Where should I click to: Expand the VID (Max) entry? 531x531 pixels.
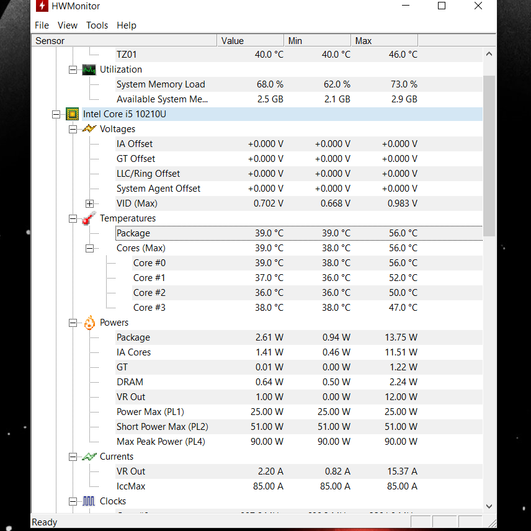[x=89, y=204]
